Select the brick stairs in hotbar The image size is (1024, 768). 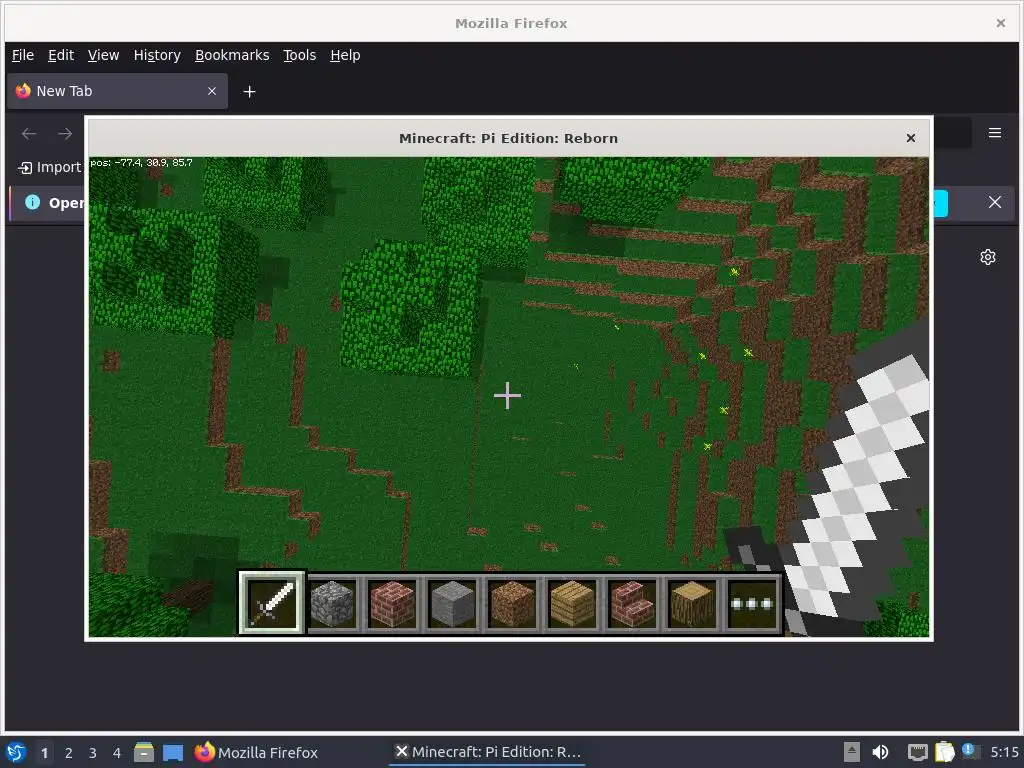pyautogui.click(x=632, y=603)
